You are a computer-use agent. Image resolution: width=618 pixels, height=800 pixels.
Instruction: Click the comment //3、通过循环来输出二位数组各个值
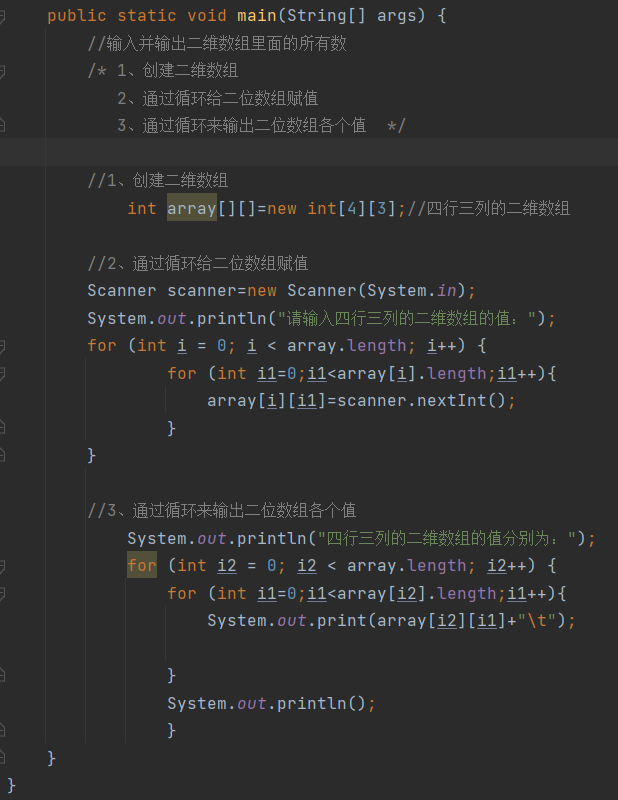[x=222, y=510]
